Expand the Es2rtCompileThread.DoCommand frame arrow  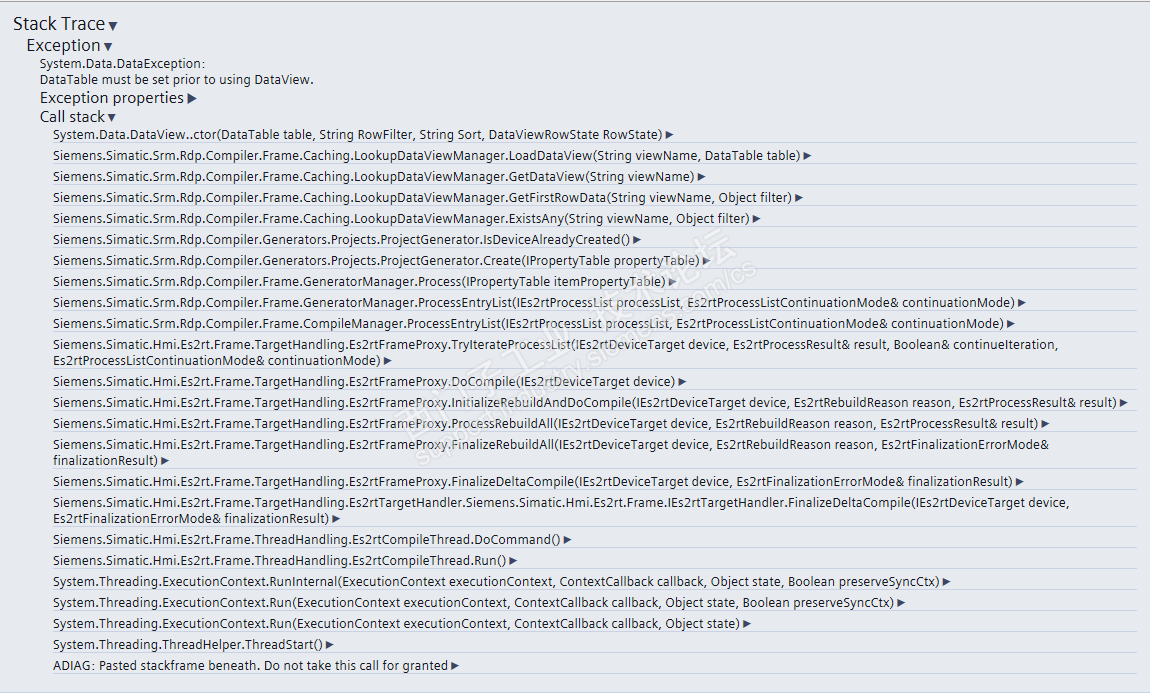click(568, 540)
